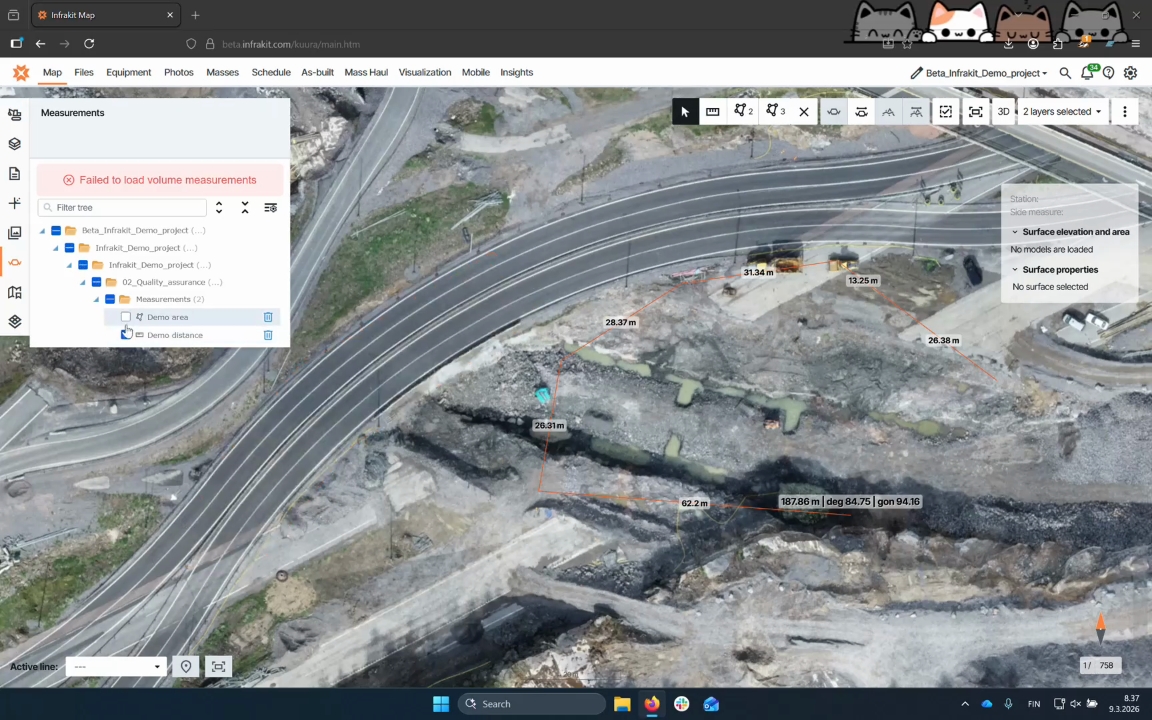Select the ruler distance measurement tool
1152x720 pixels.
pos(712,112)
